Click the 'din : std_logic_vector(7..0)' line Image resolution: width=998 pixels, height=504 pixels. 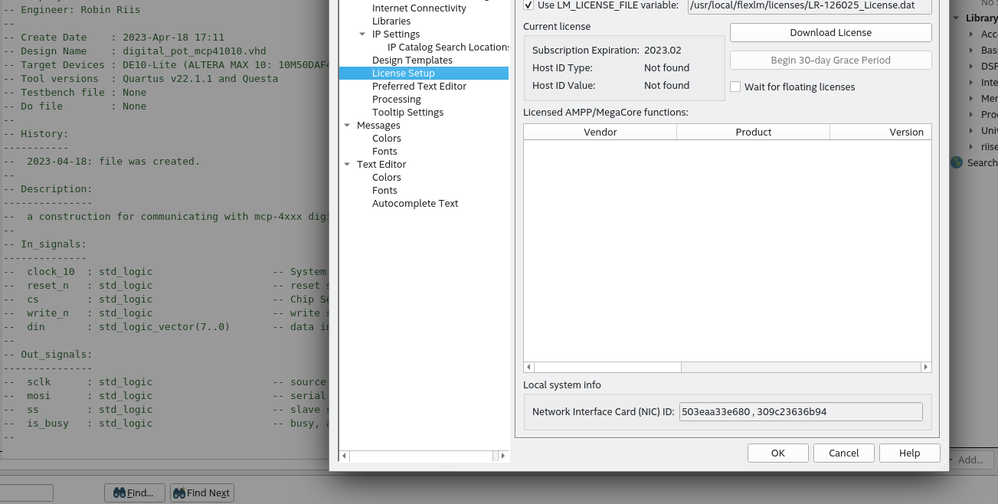pyautogui.click(x=116, y=326)
